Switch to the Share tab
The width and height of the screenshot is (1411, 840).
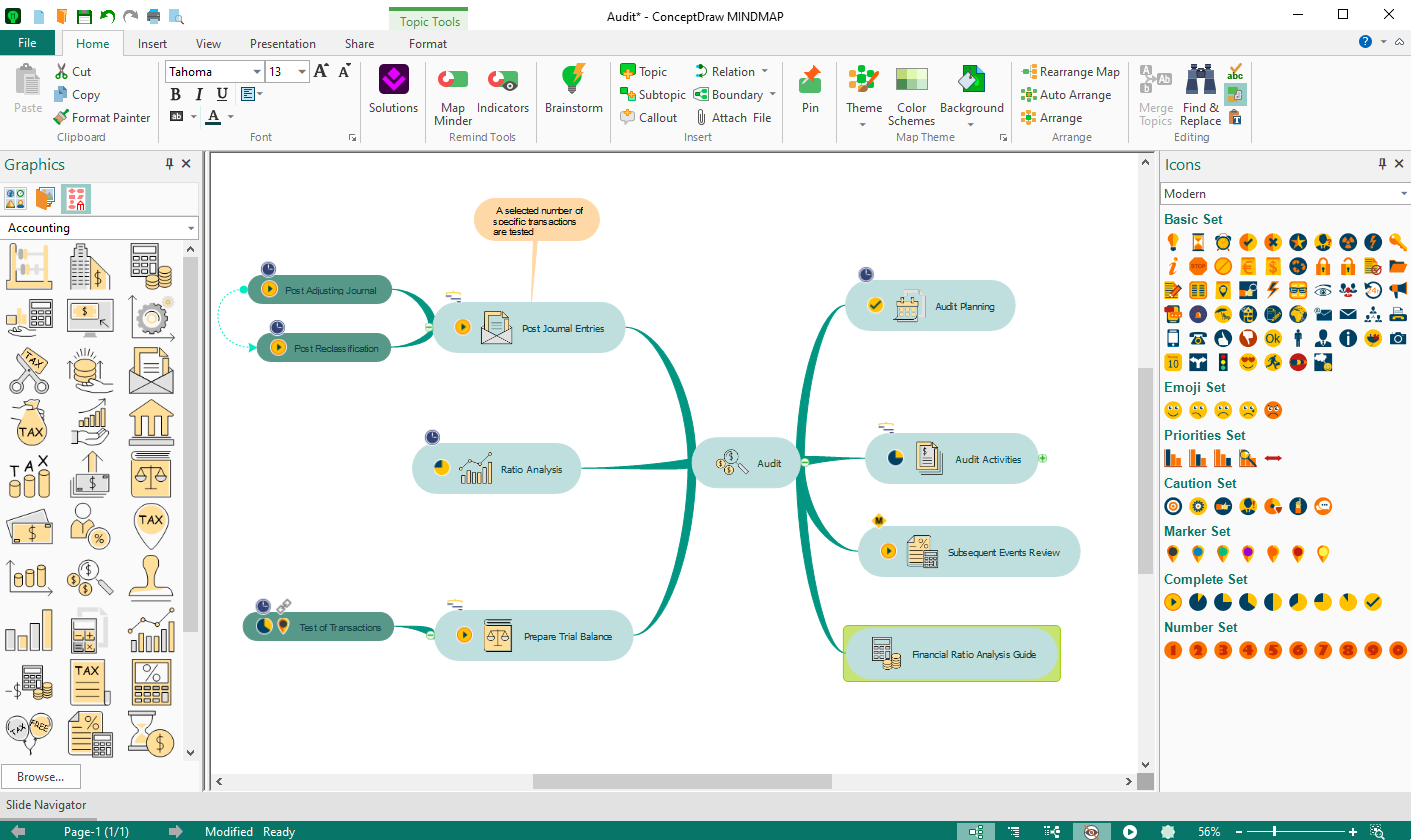click(360, 43)
